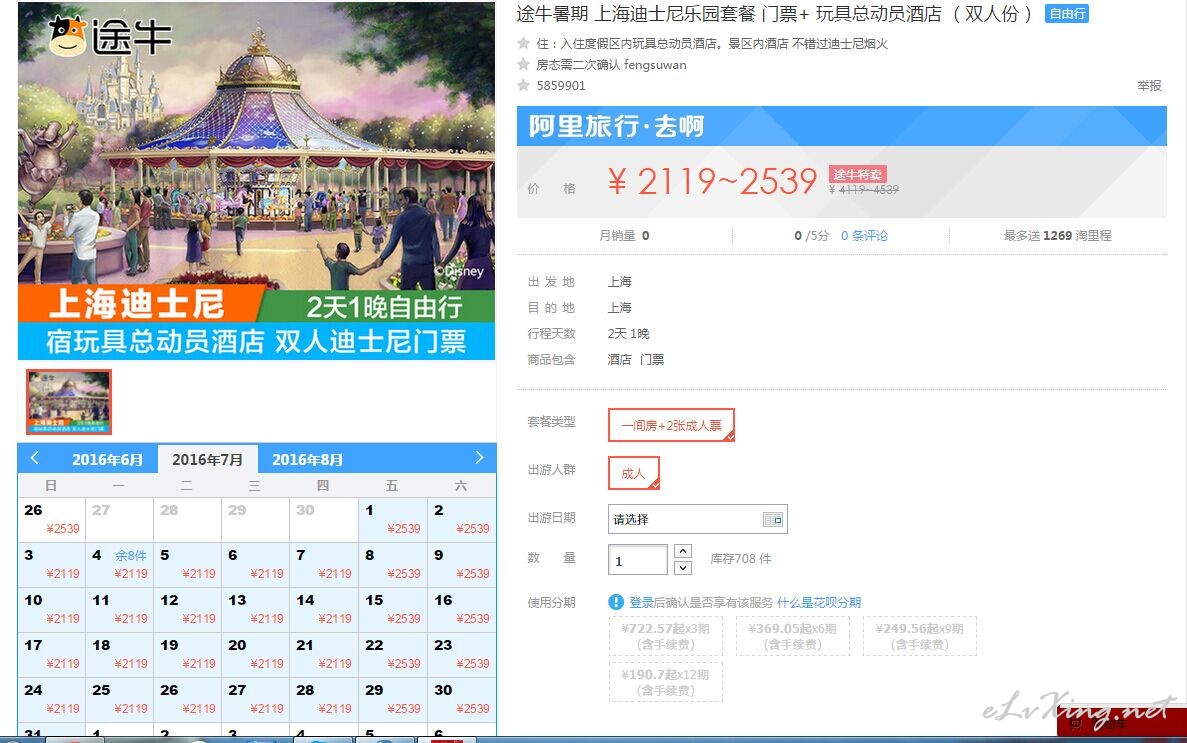Increase quantity with the up arrow
The height and width of the screenshot is (743, 1187).
[x=683, y=551]
